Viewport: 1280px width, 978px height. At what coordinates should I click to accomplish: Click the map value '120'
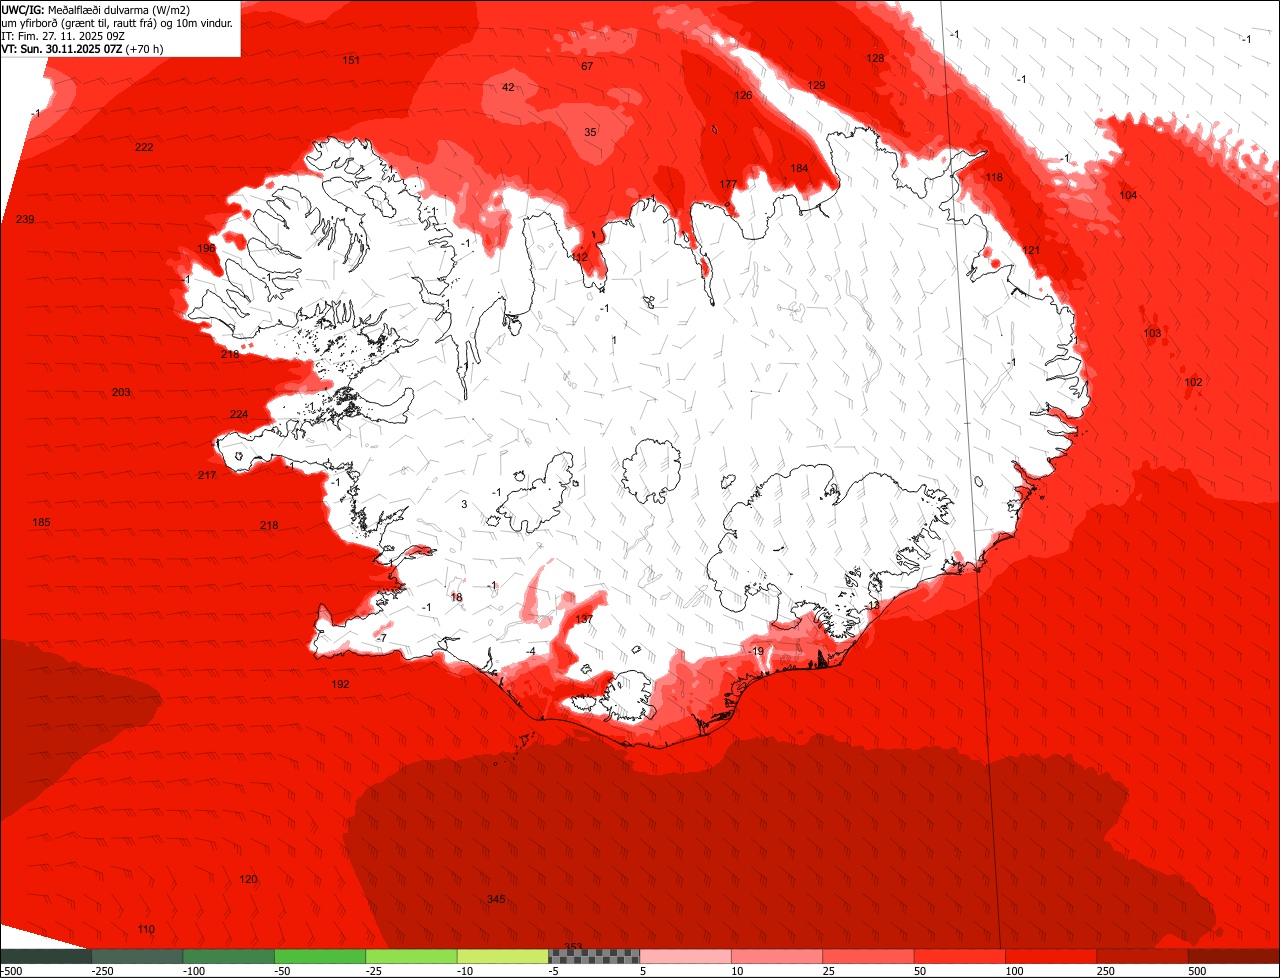tap(248, 879)
